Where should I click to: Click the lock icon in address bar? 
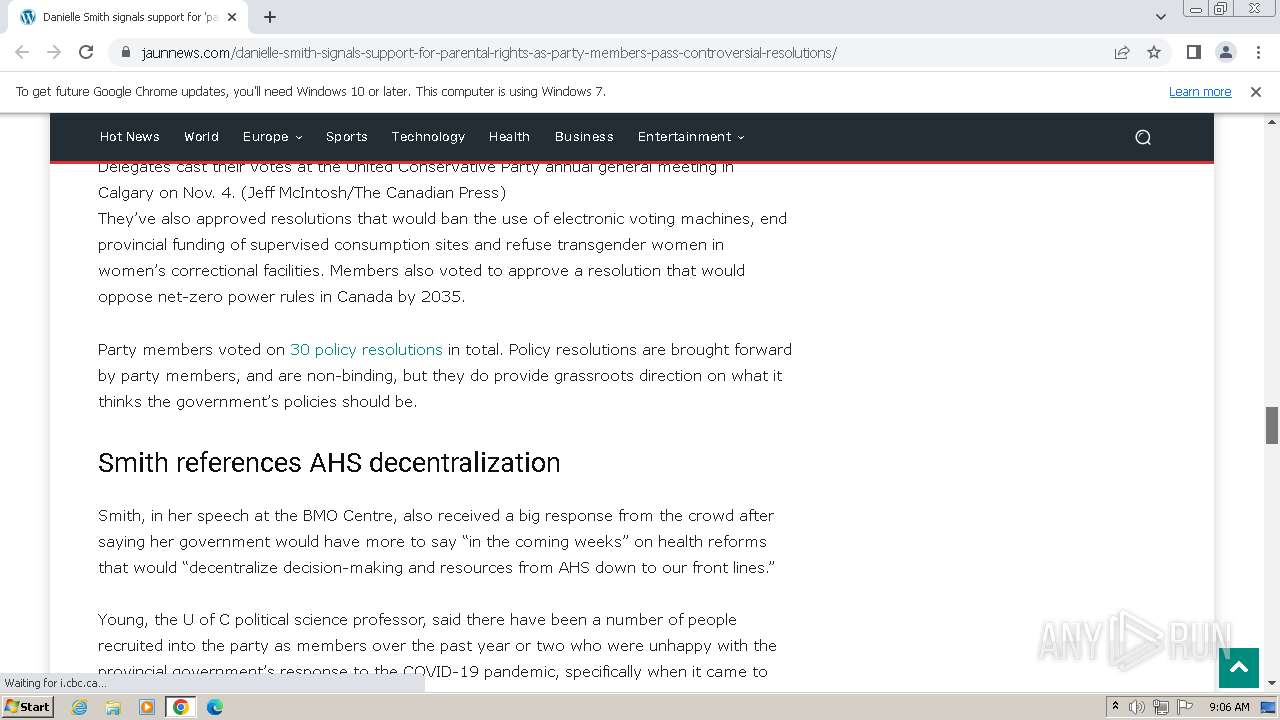coord(126,53)
